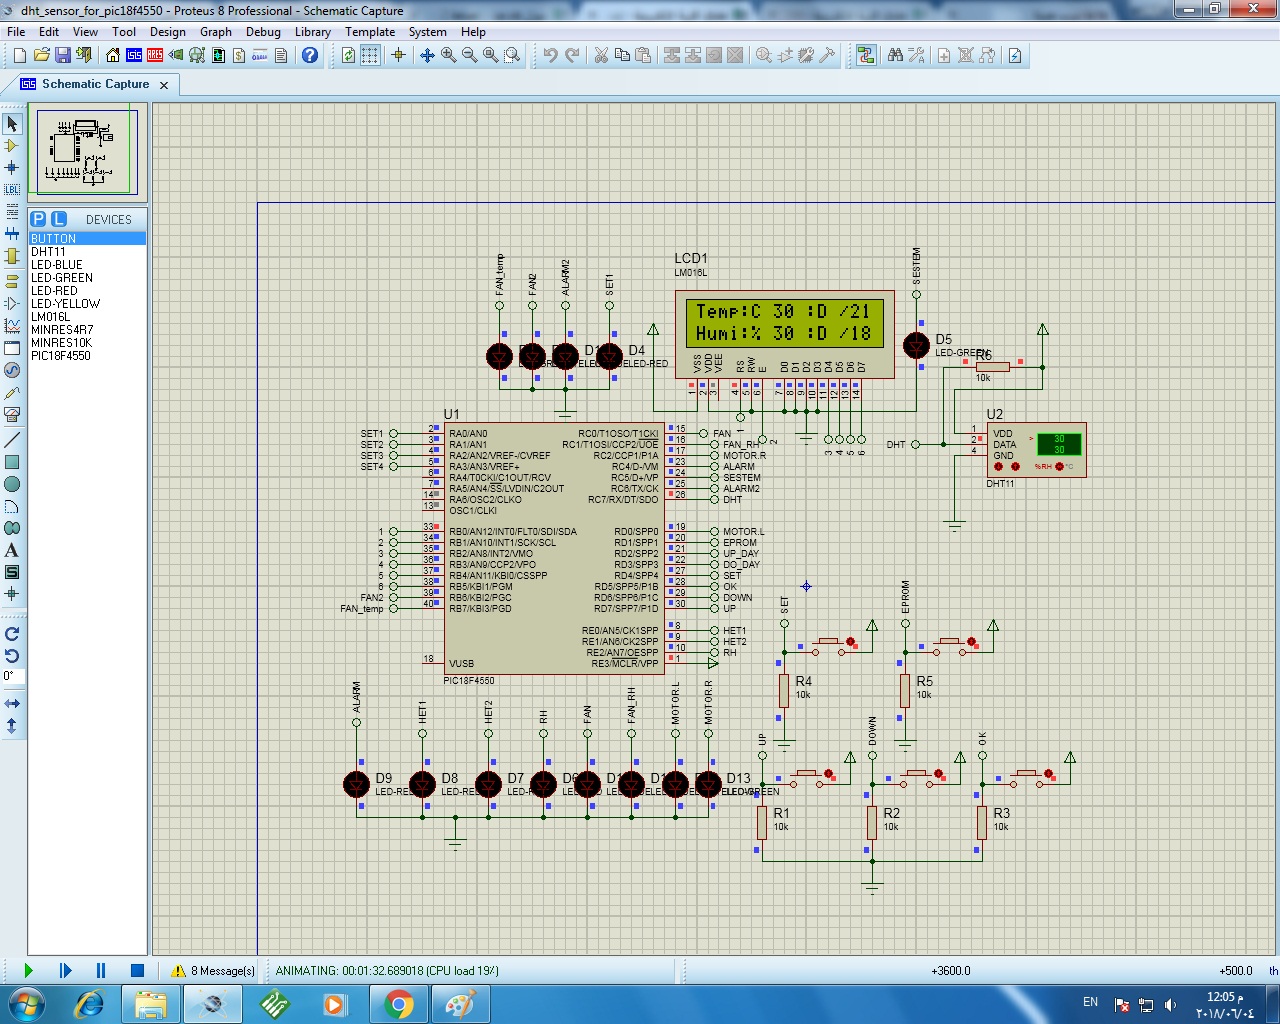Create a new project with the blank page icon
The width and height of the screenshot is (1280, 1024).
point(19,56)
